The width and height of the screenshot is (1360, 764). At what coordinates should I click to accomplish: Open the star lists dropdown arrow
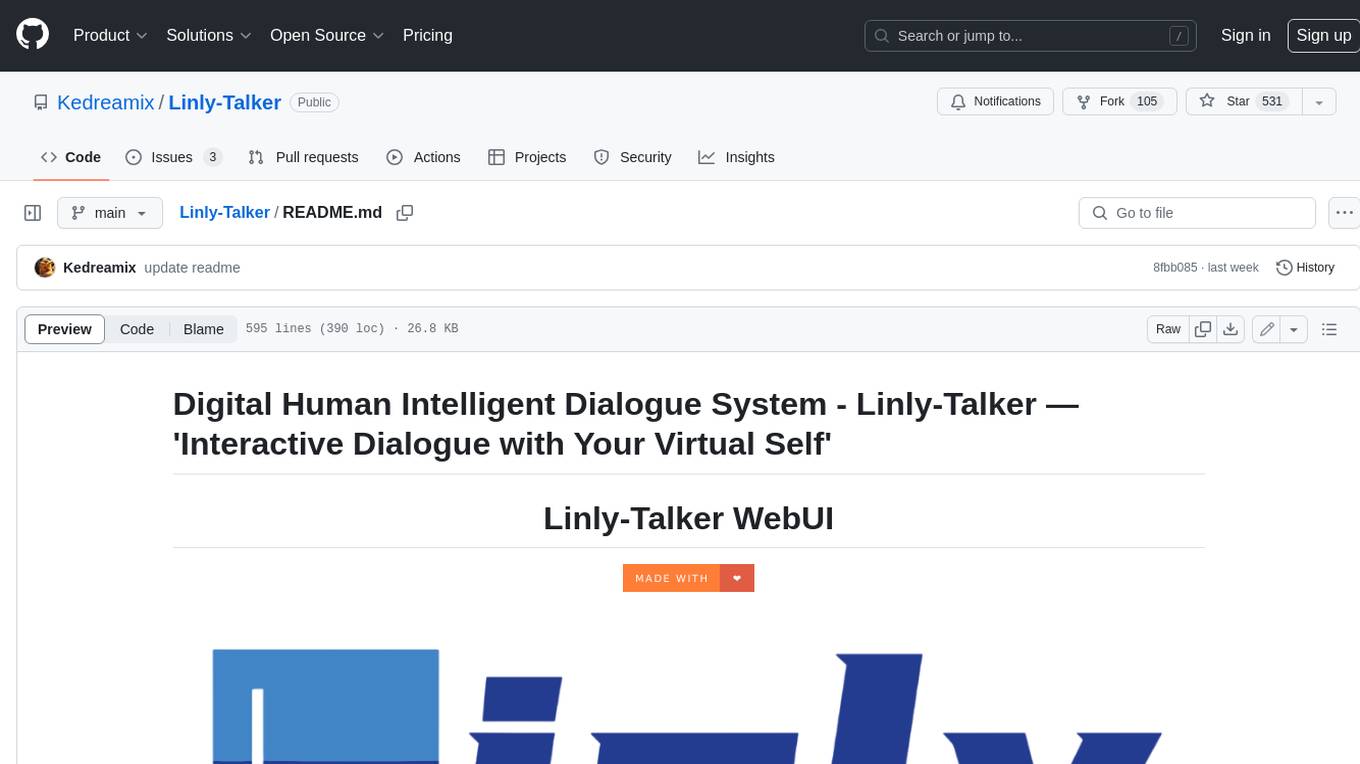(x=1319, y=101)
